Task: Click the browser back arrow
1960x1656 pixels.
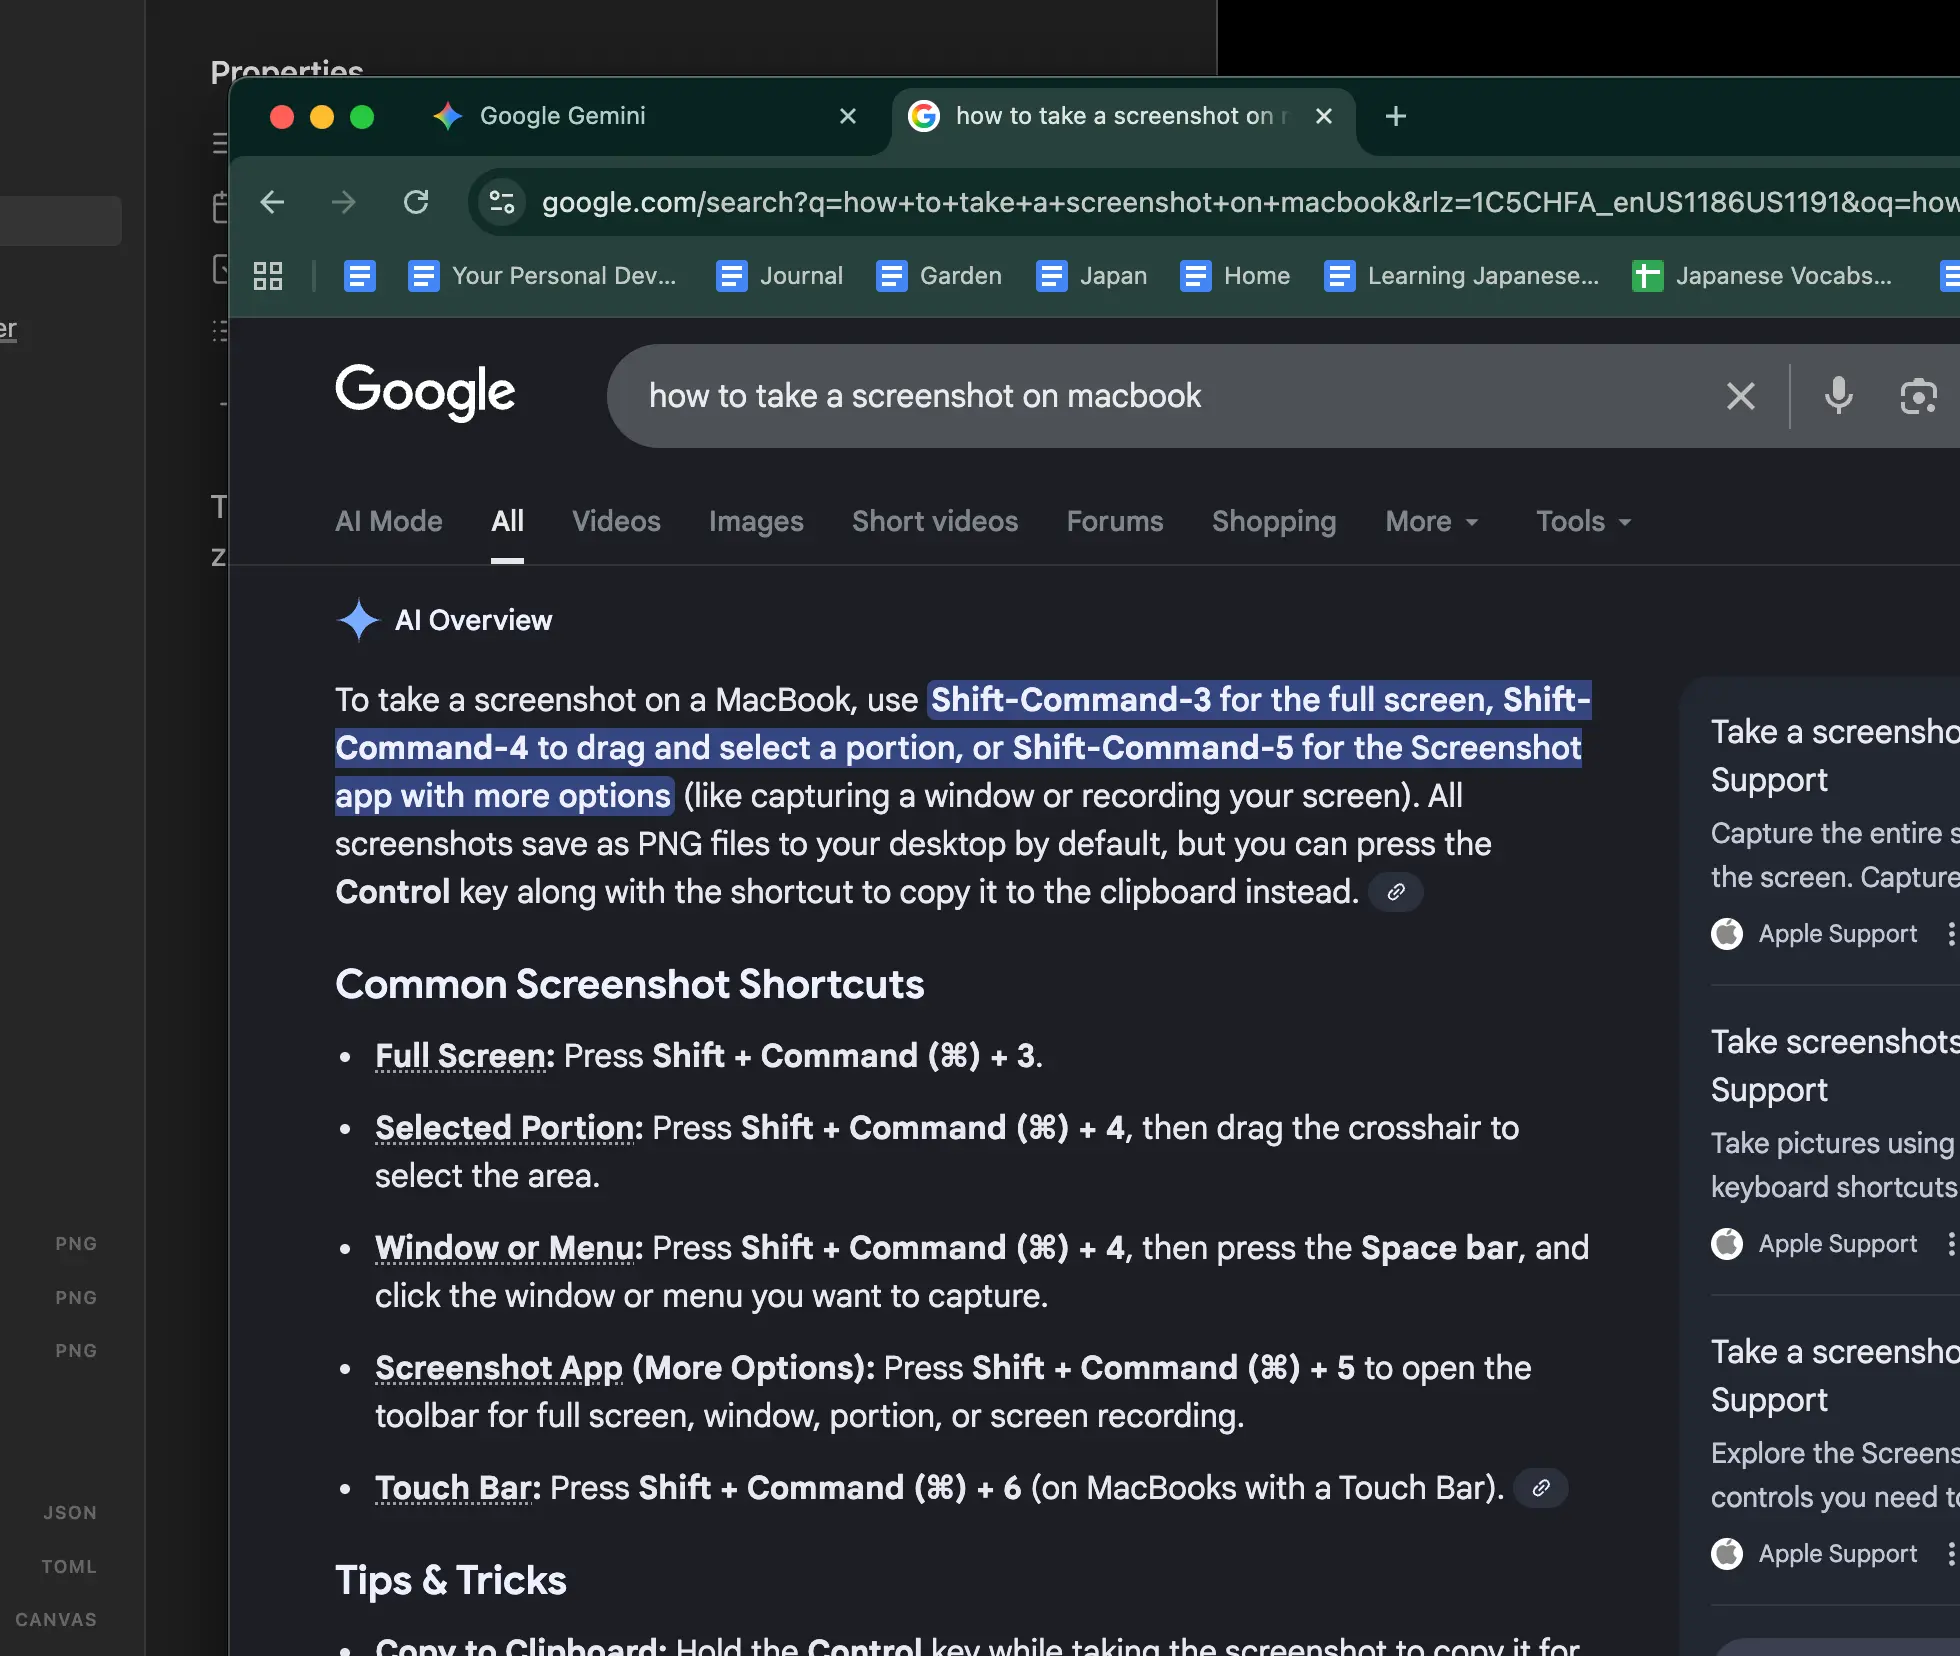Action: (272, 203)
